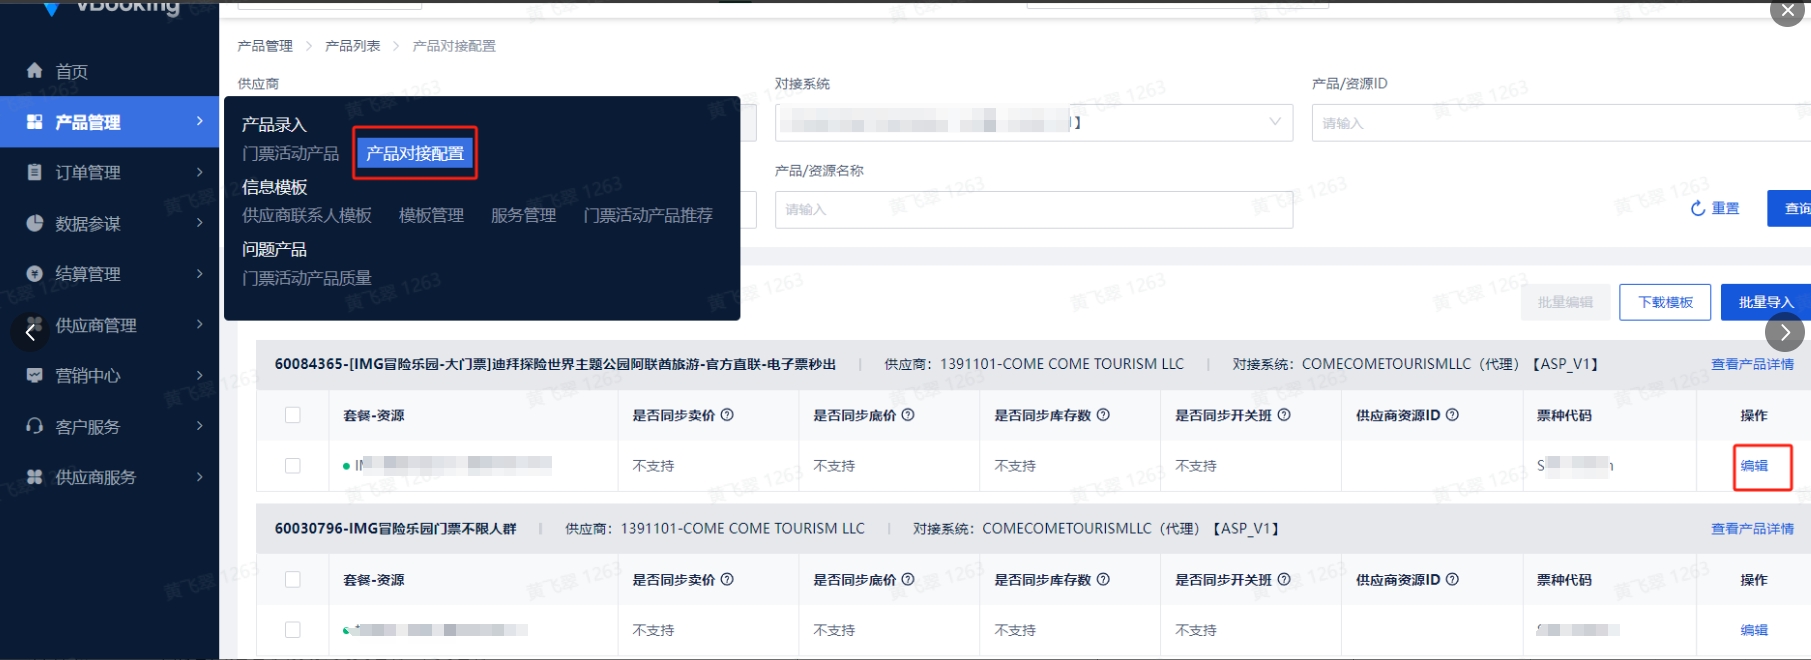Tick the first package row checkbox

293,465
